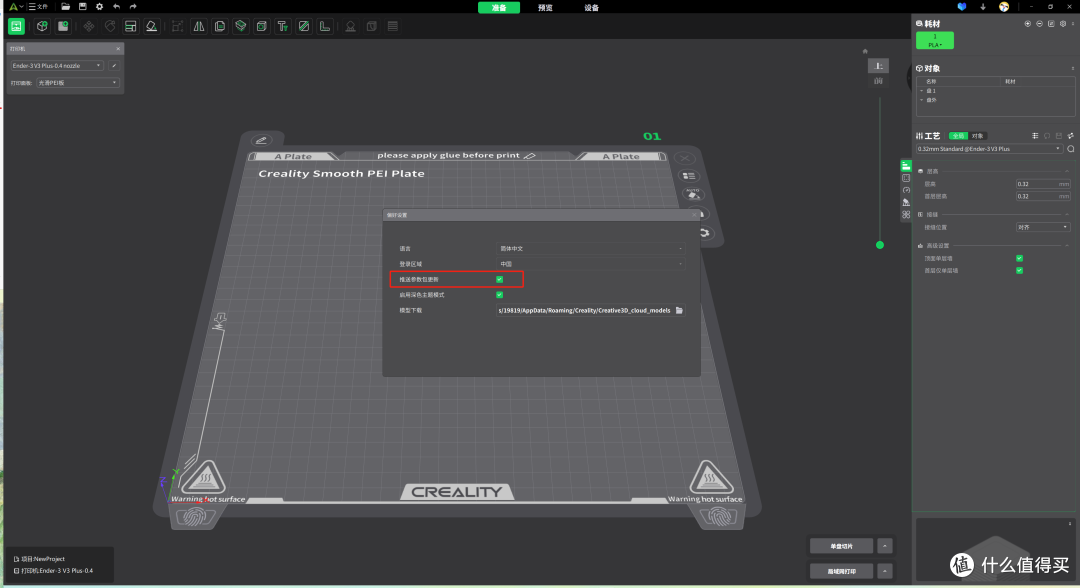Image resolution: width=1080 pixels, height=588 pixels.
Task: Click the green image toolbar button at far left
Action: pyautogui.click(x=16, y=26)
